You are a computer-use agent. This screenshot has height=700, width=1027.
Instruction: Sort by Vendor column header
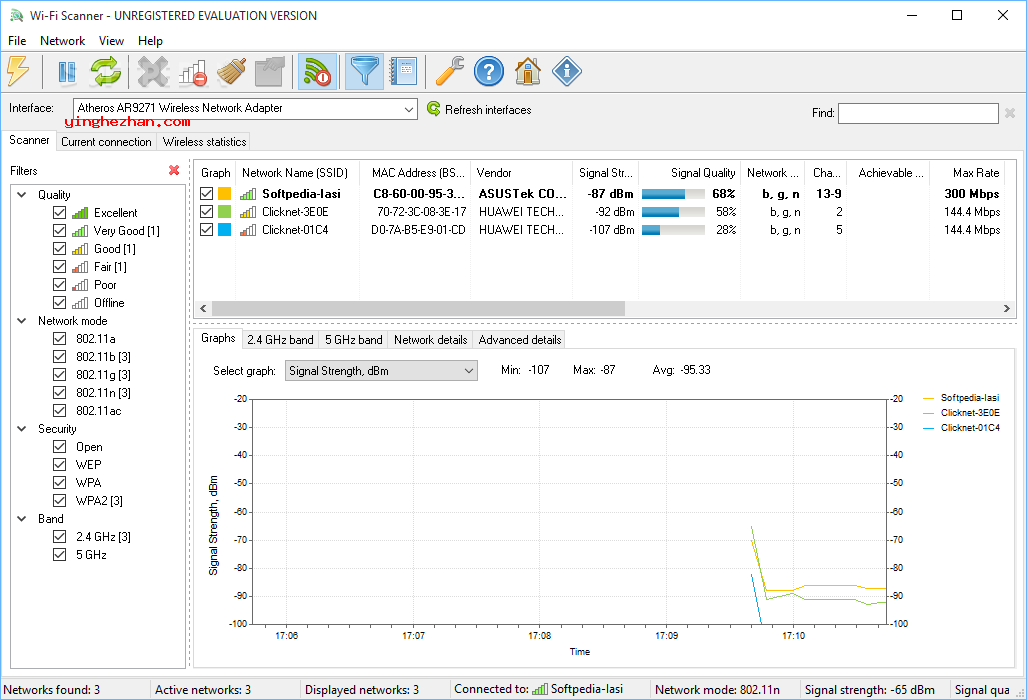tap(521, 173)
